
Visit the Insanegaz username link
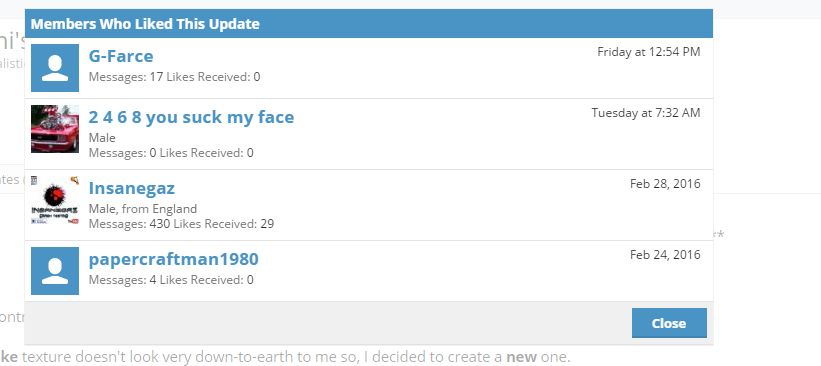(x=131, y=188)
